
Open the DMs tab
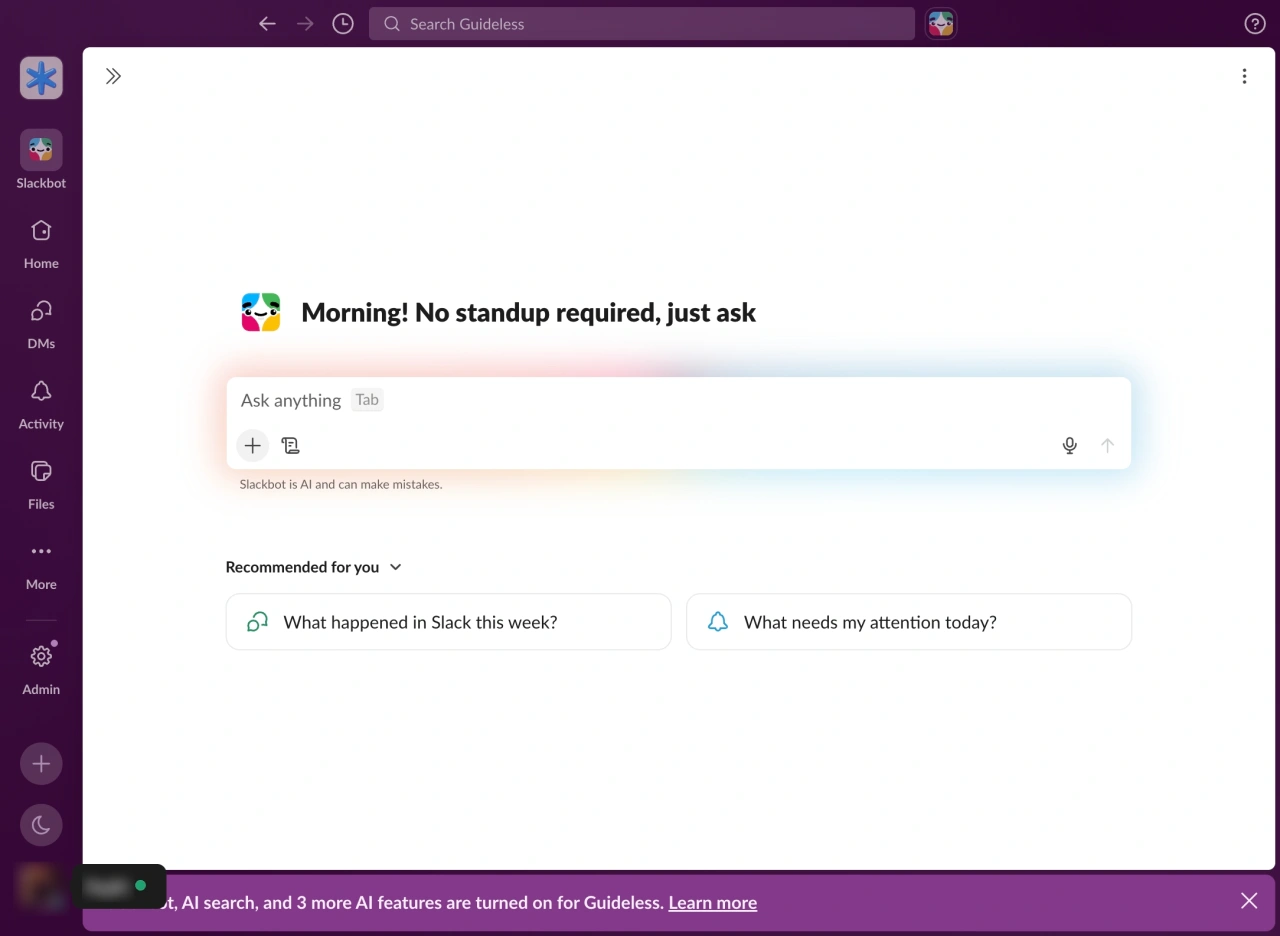[x=41, y=324]
